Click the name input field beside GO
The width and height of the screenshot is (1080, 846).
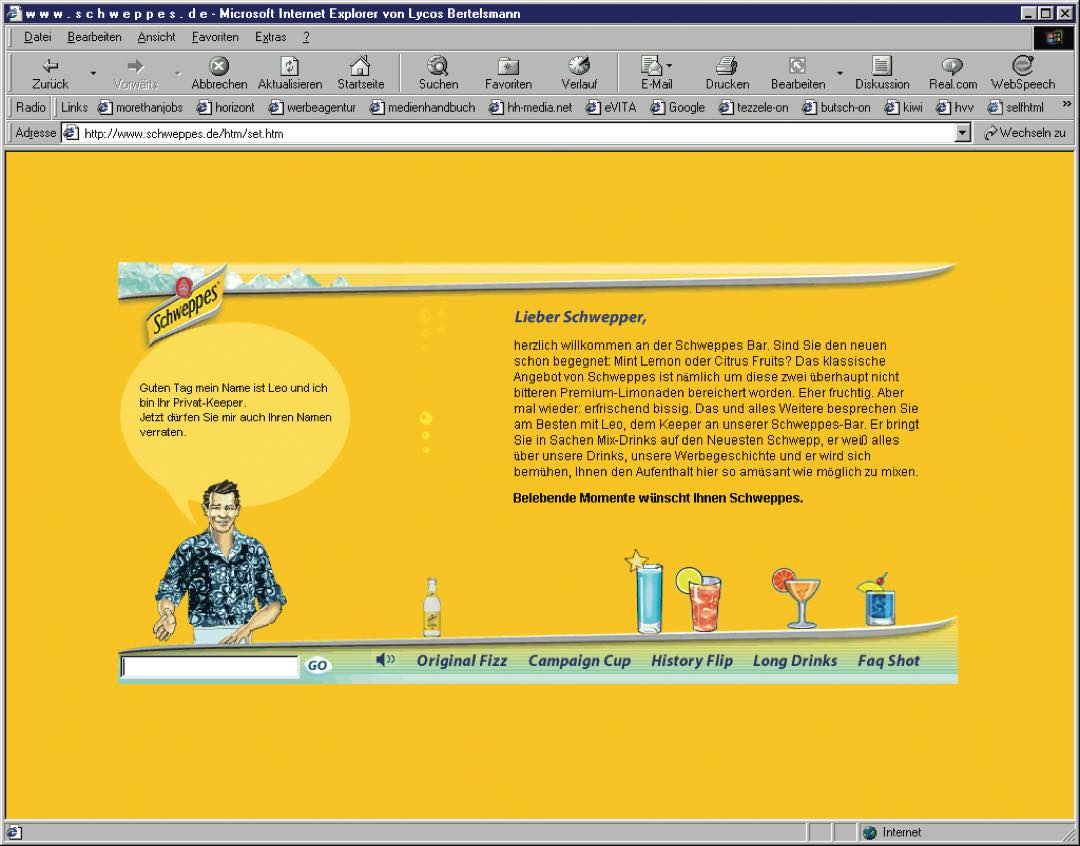point(209,666)
